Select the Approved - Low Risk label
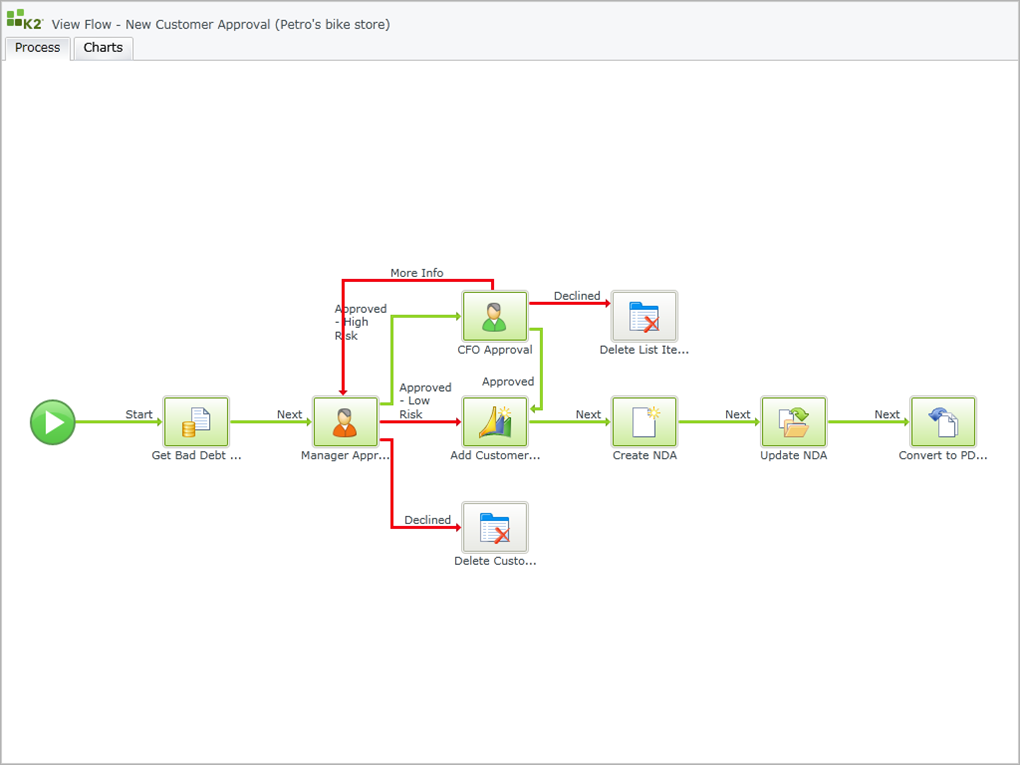Viewport: 1020px width, 765px height. click(x=425, y=400)
